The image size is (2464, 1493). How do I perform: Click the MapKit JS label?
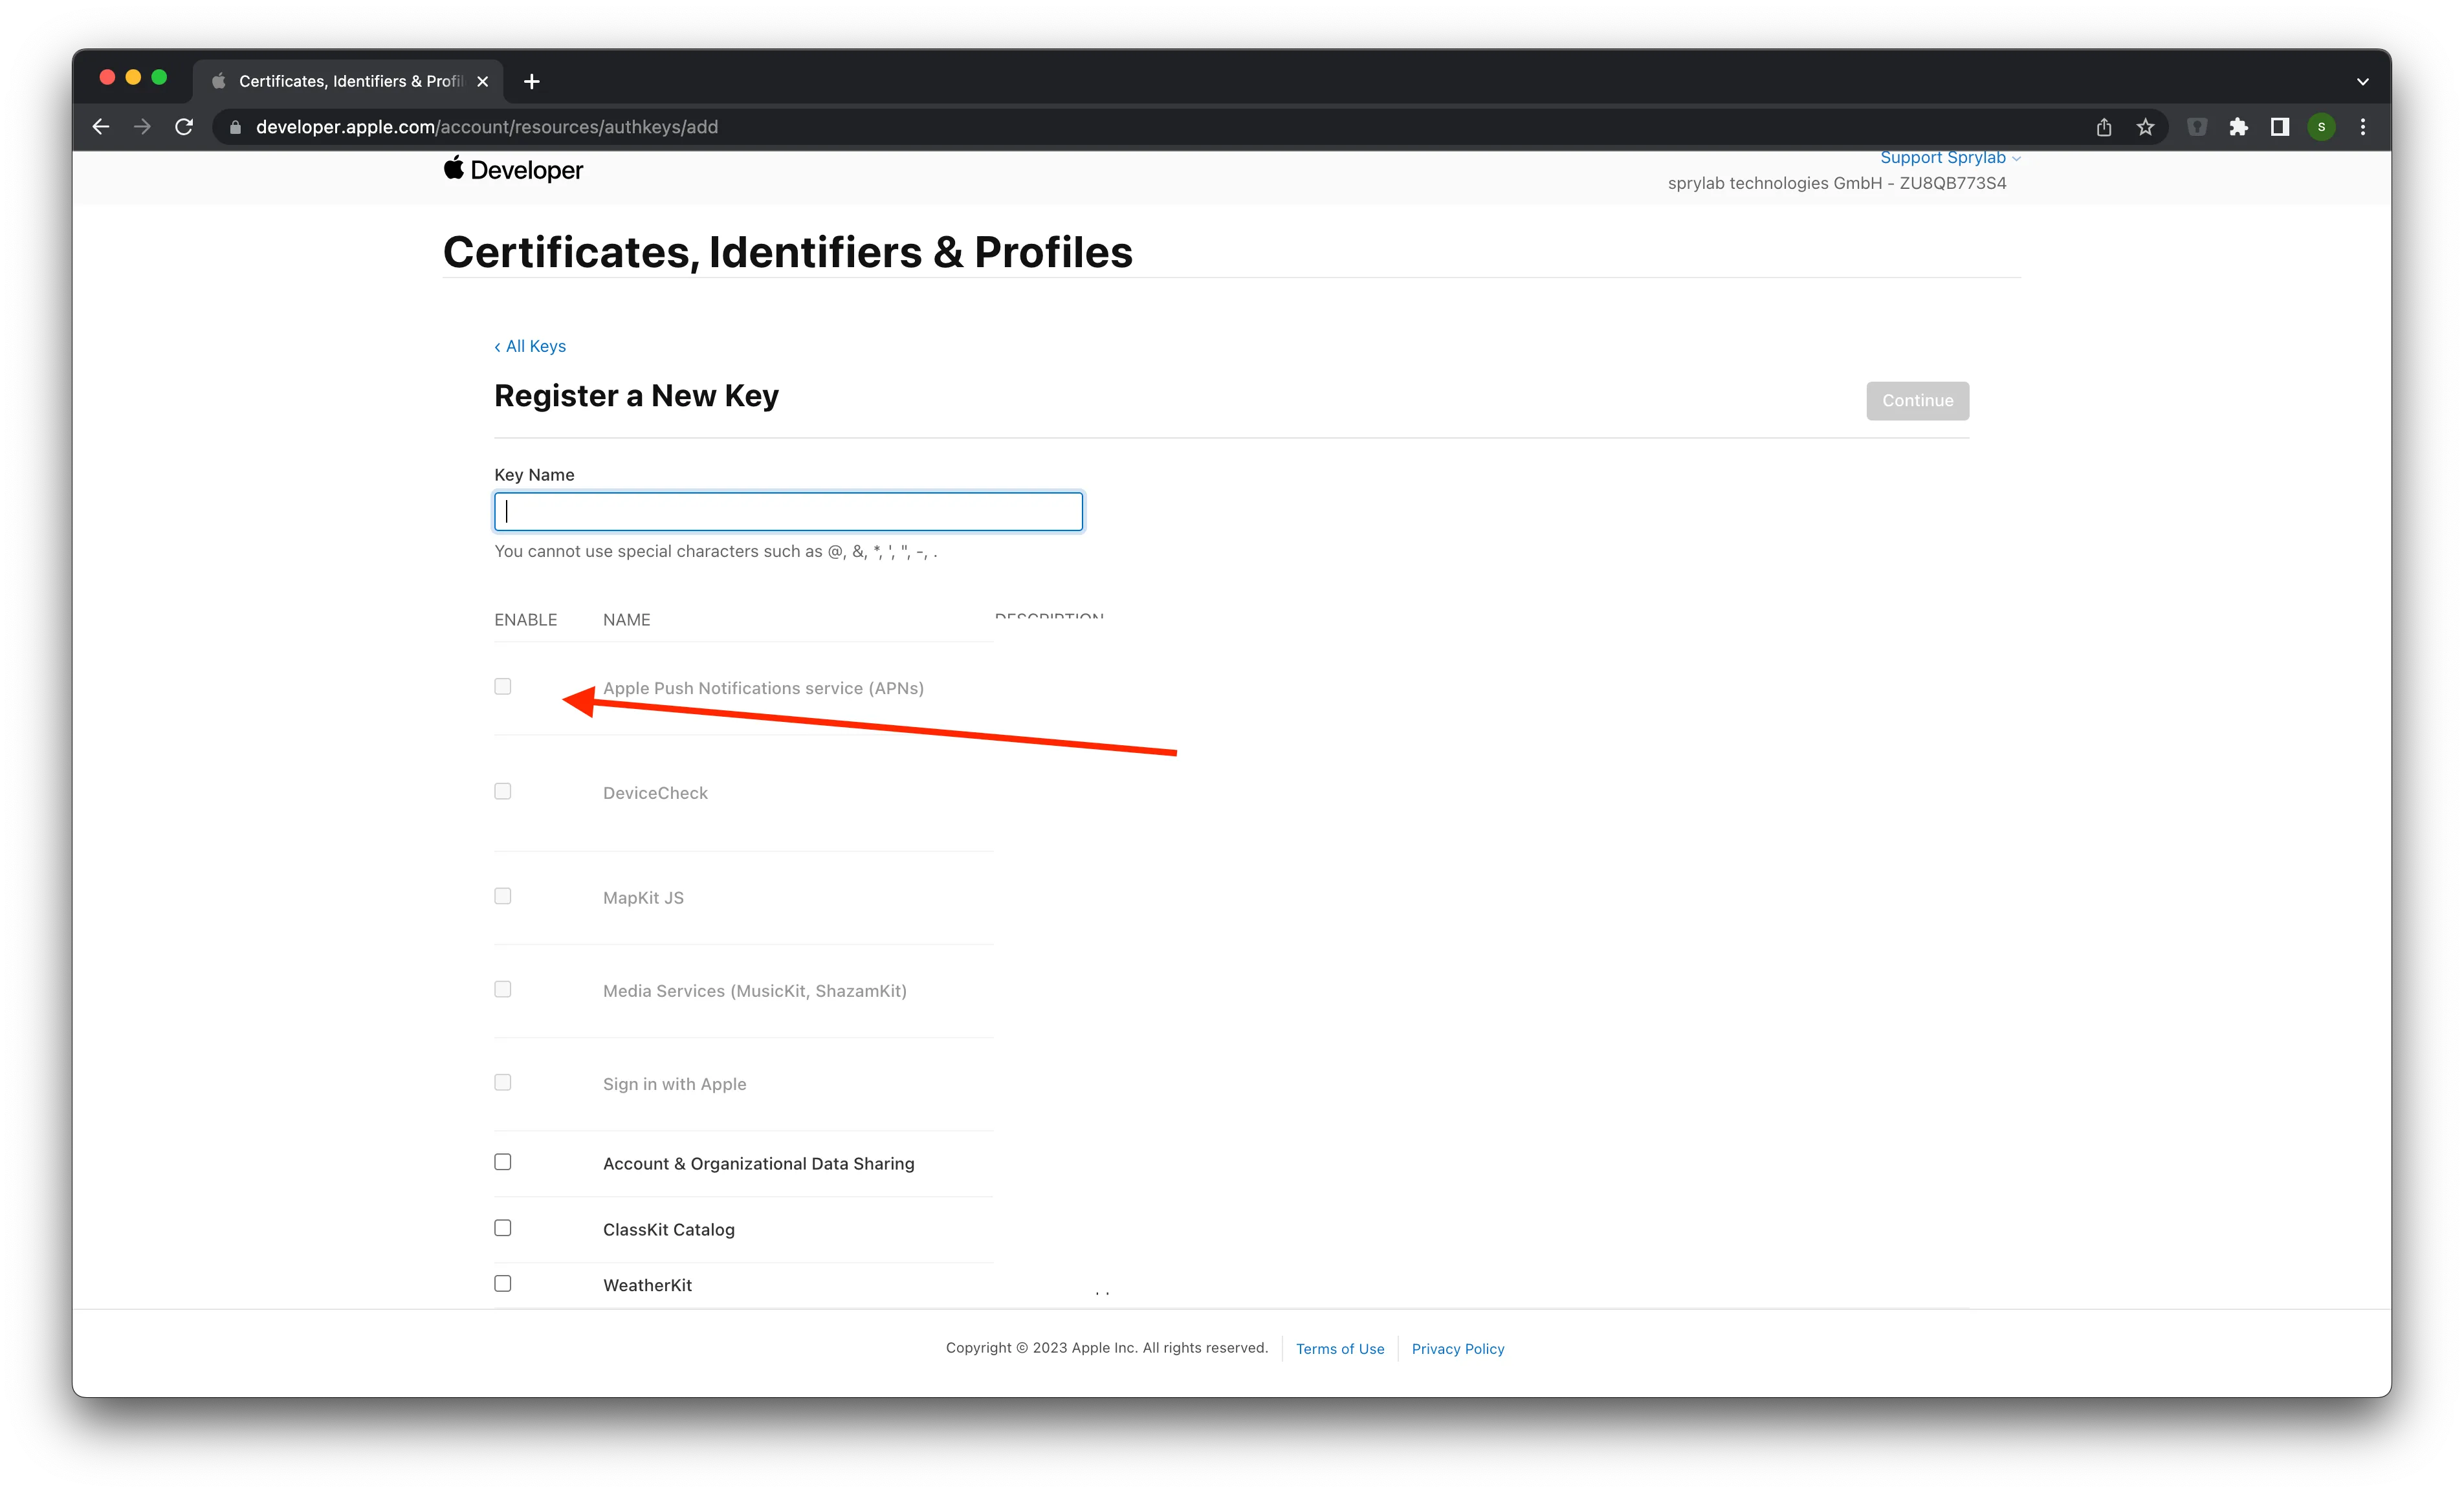click(643, 898)
